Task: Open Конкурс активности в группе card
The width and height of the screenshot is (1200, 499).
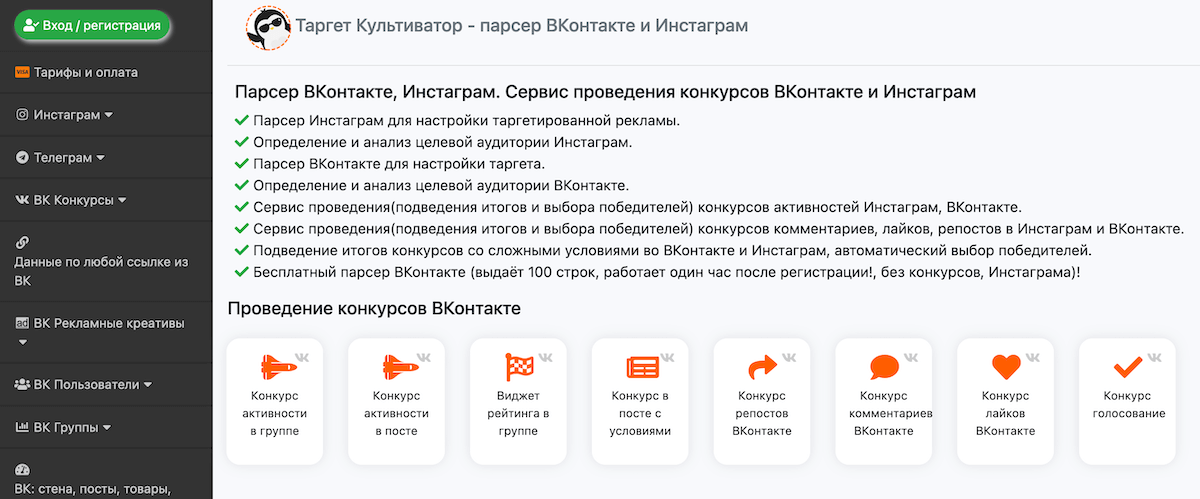Action: click(x=275, y=401)
